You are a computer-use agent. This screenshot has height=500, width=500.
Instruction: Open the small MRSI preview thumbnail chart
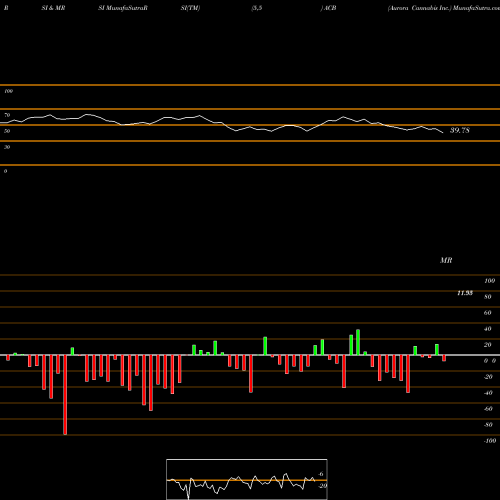(247, 479)
